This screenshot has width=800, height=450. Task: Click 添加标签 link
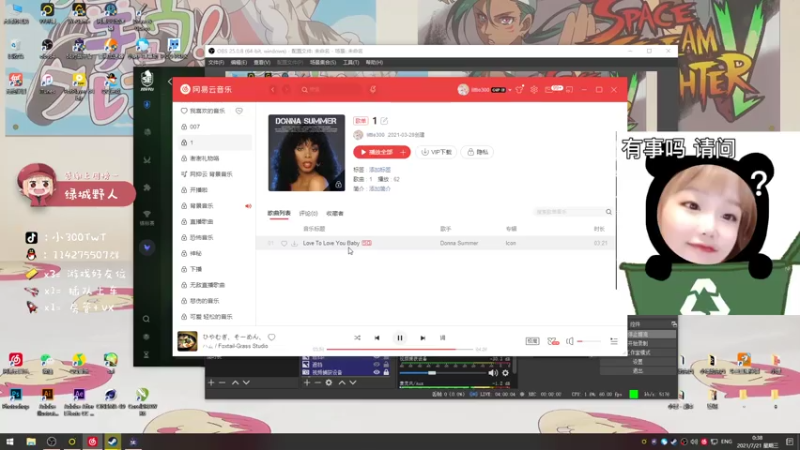click(x=380, y=170)
